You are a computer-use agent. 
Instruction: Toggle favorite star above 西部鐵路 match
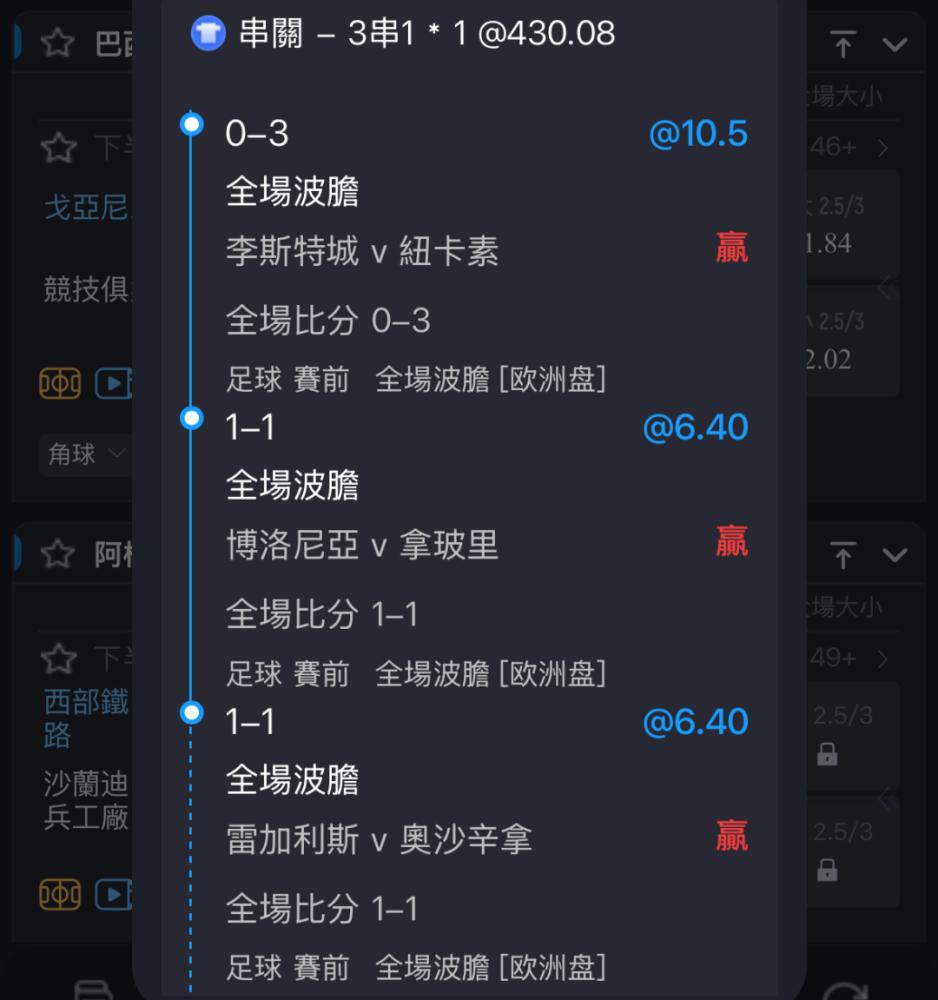58,658
